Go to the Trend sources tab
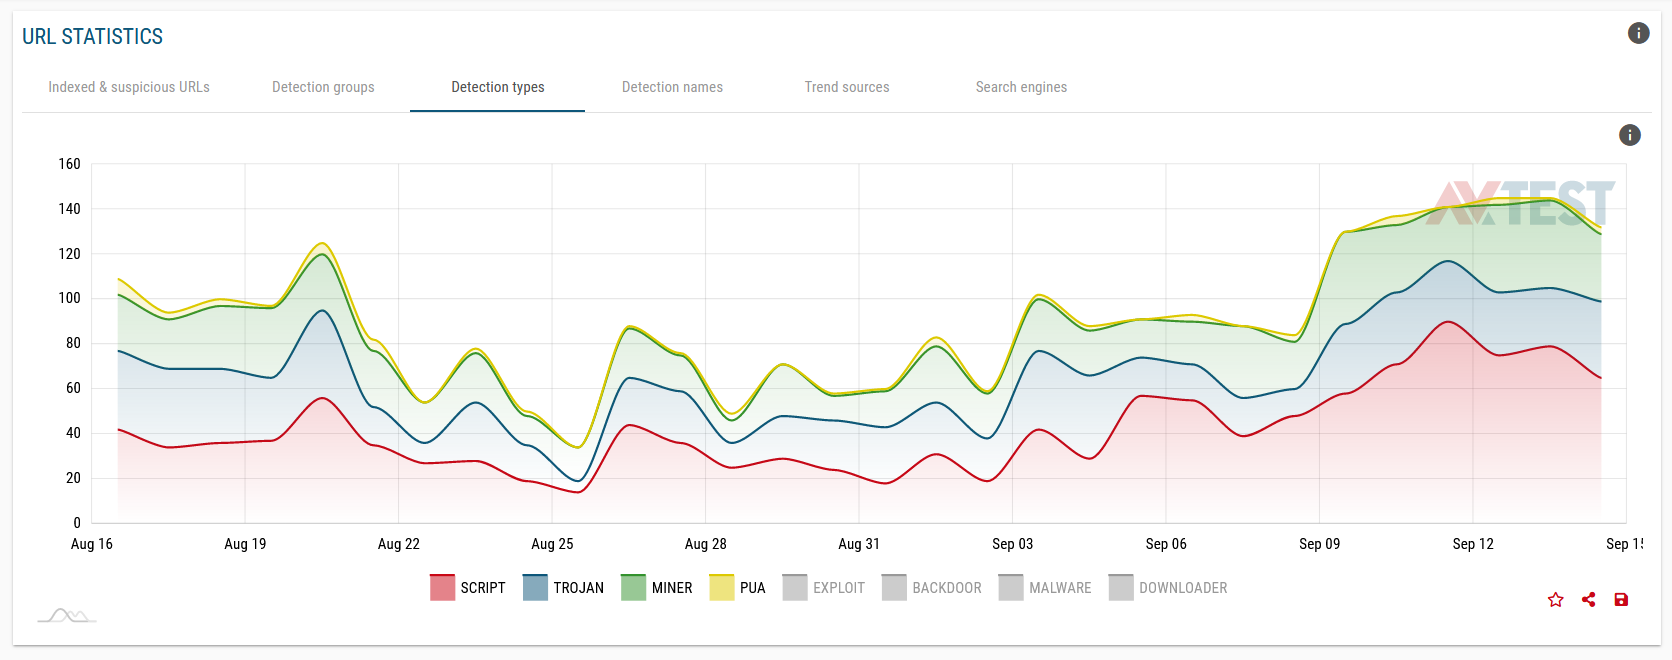The height and width of the screenshot is (660, 1672). click(847, 87)
